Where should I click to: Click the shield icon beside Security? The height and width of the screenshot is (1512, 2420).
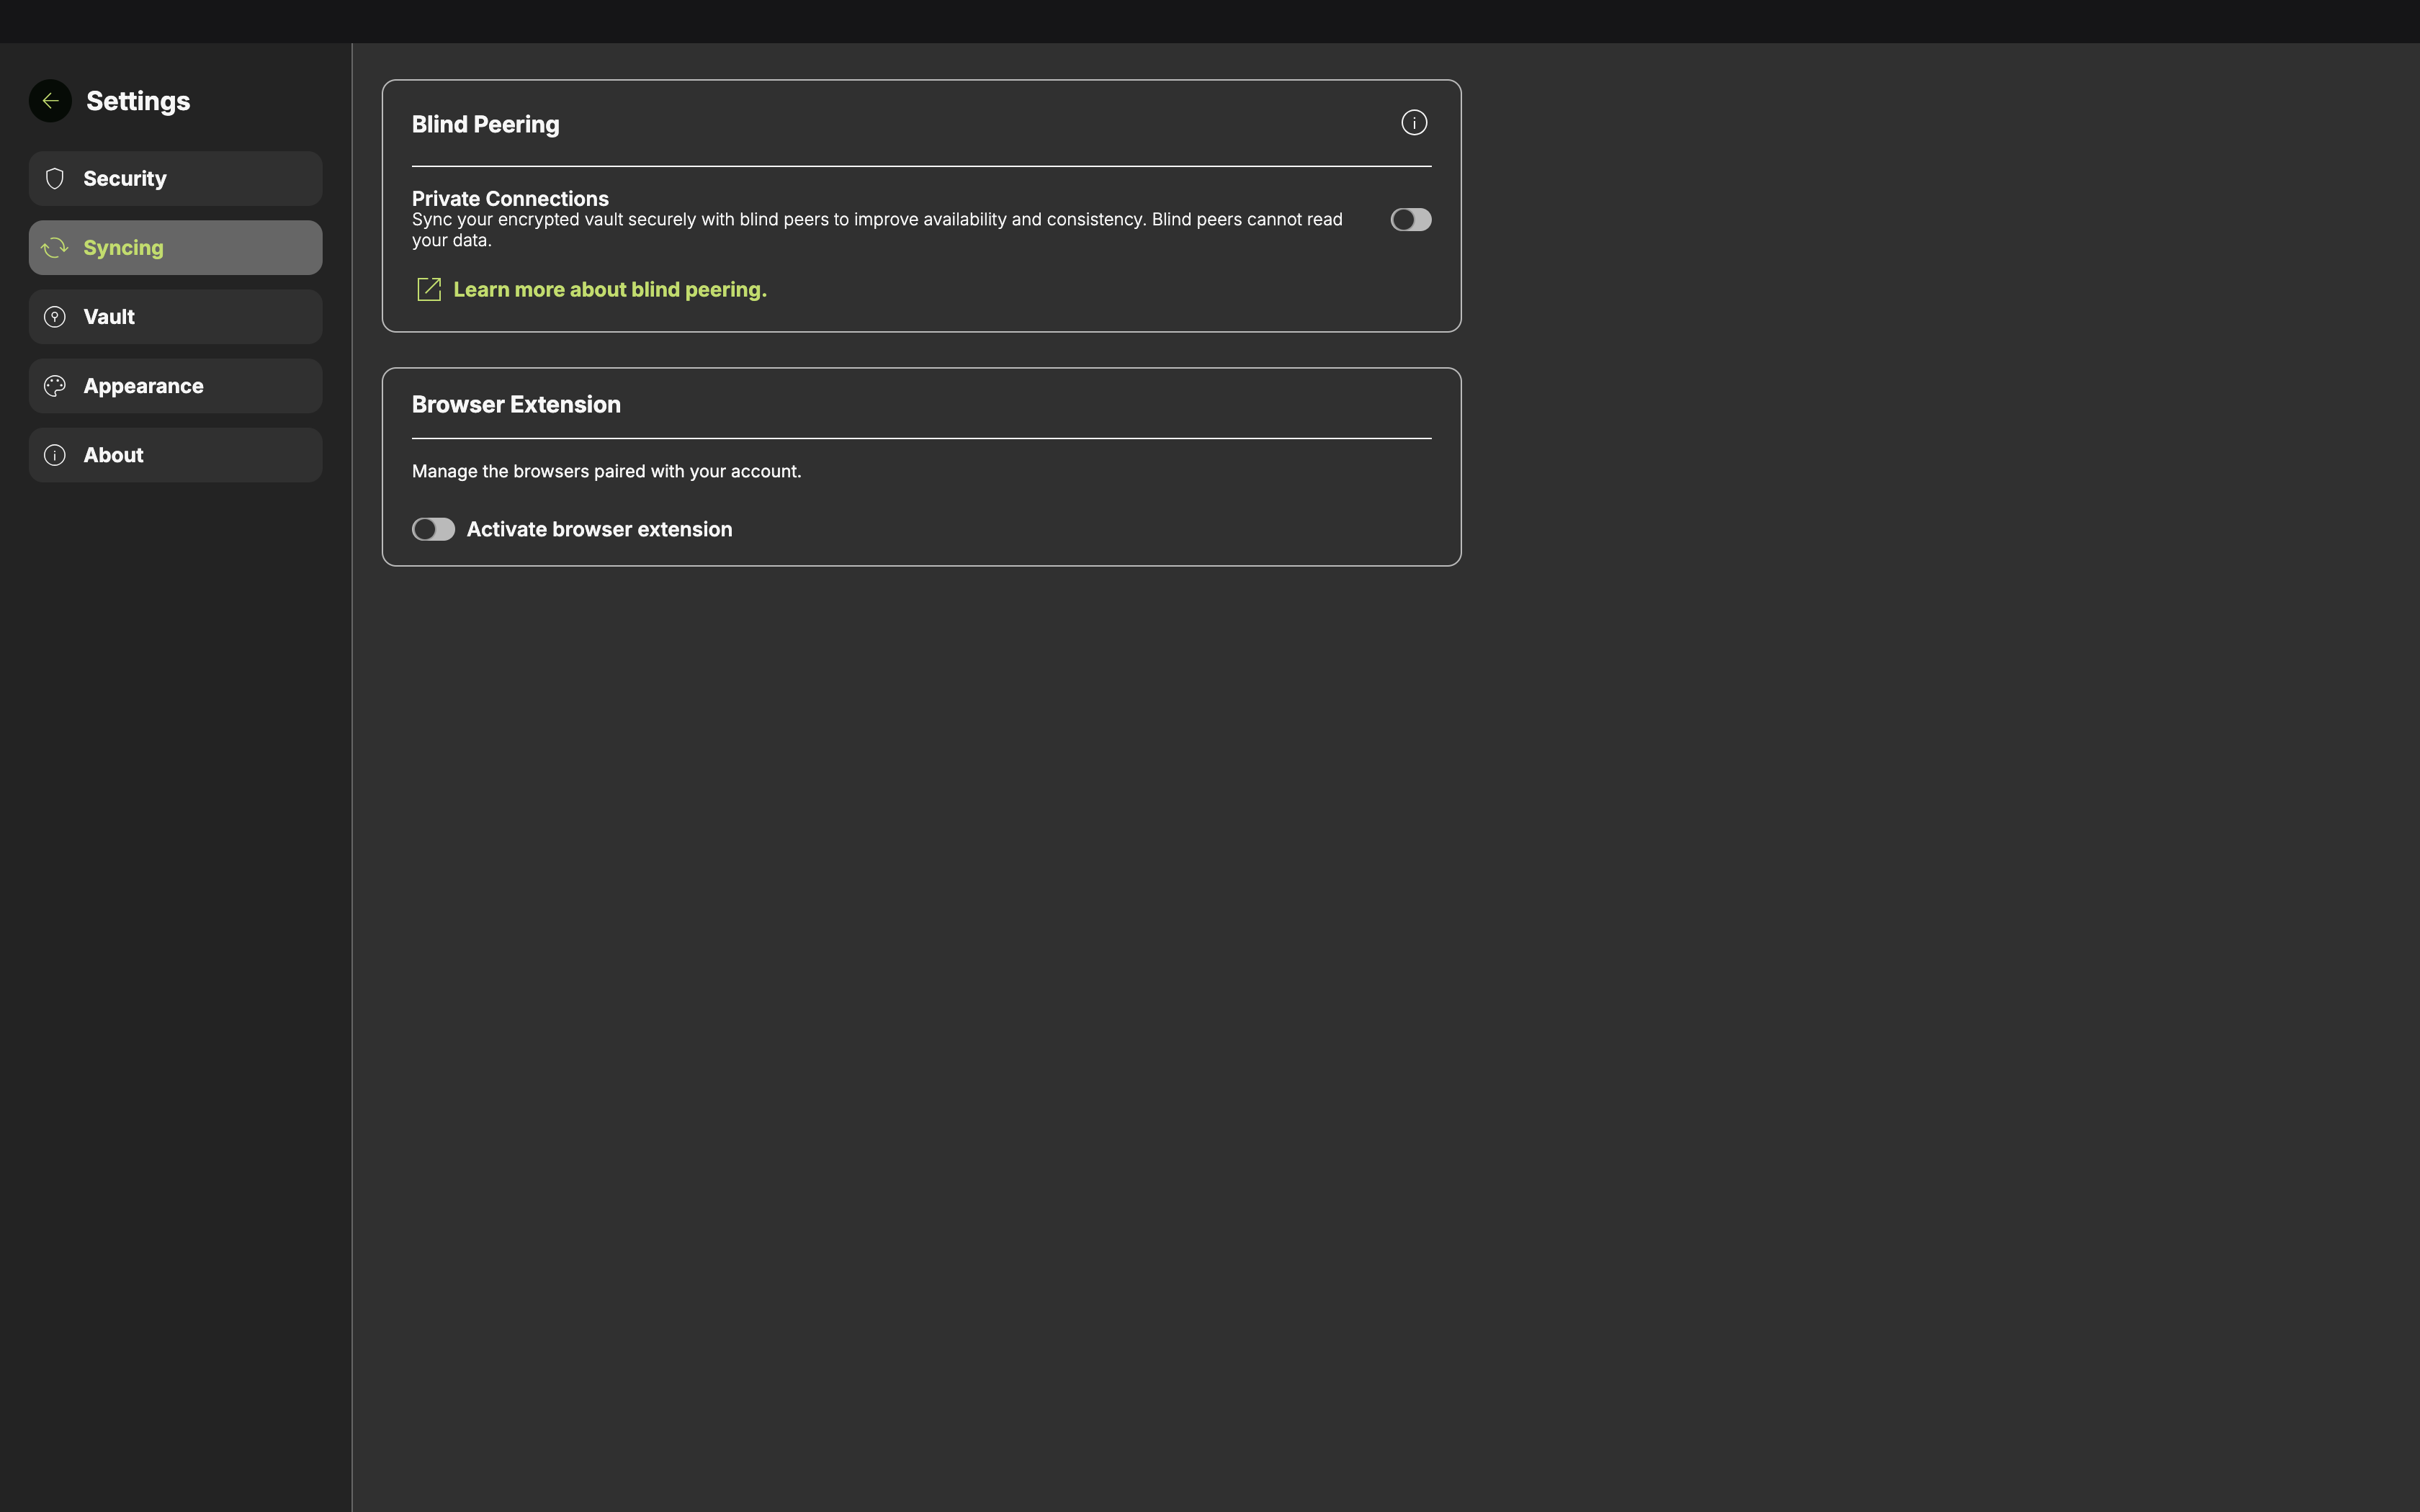coord(55,178)
